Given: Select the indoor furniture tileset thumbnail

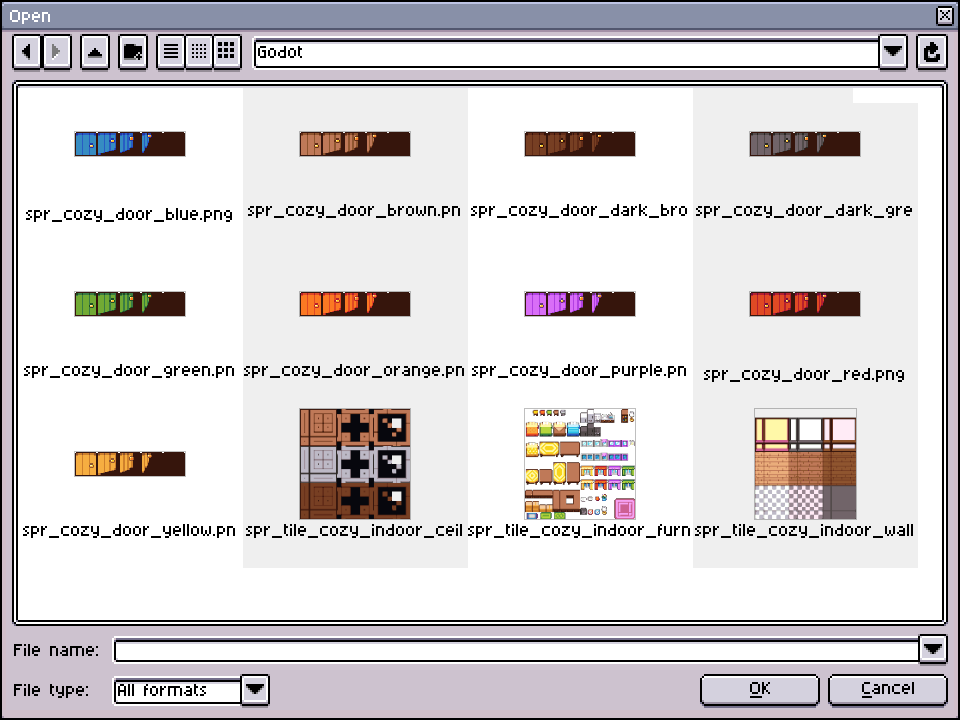Looking at the screenshot, I should click(x=580, y=463).
